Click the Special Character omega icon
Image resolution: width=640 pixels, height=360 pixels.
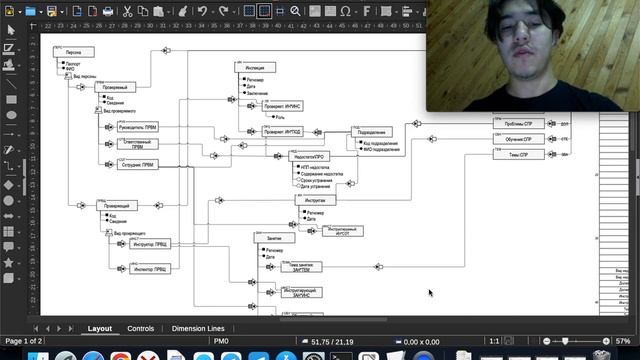346,11
